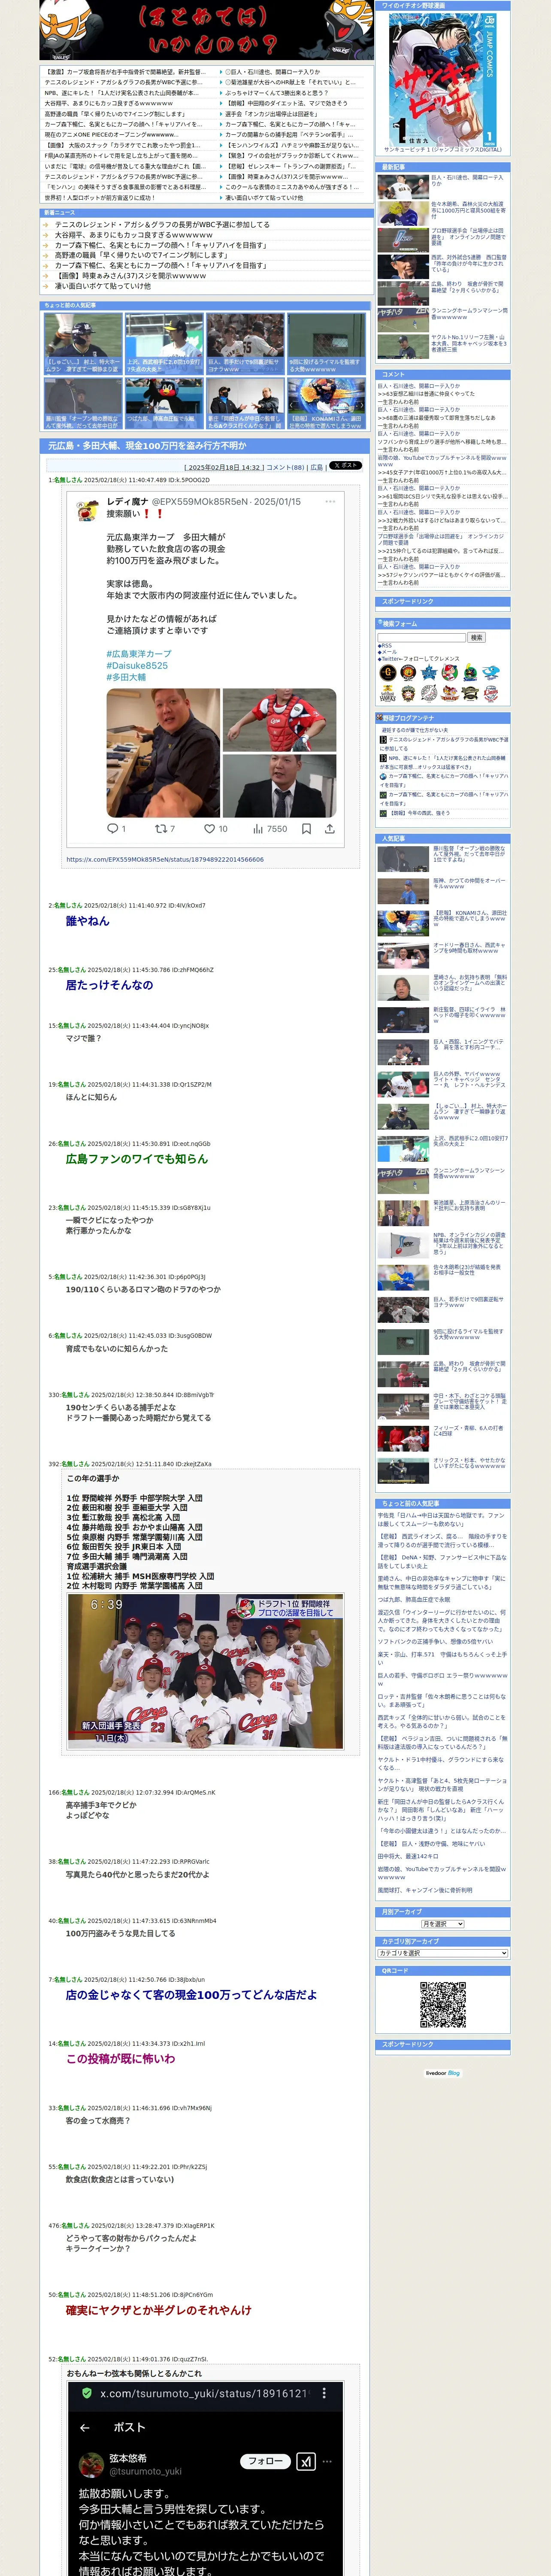Click the man in kitchen tweet photo
The height and width of the screenshot is (2576, 551).
point(163,753)
